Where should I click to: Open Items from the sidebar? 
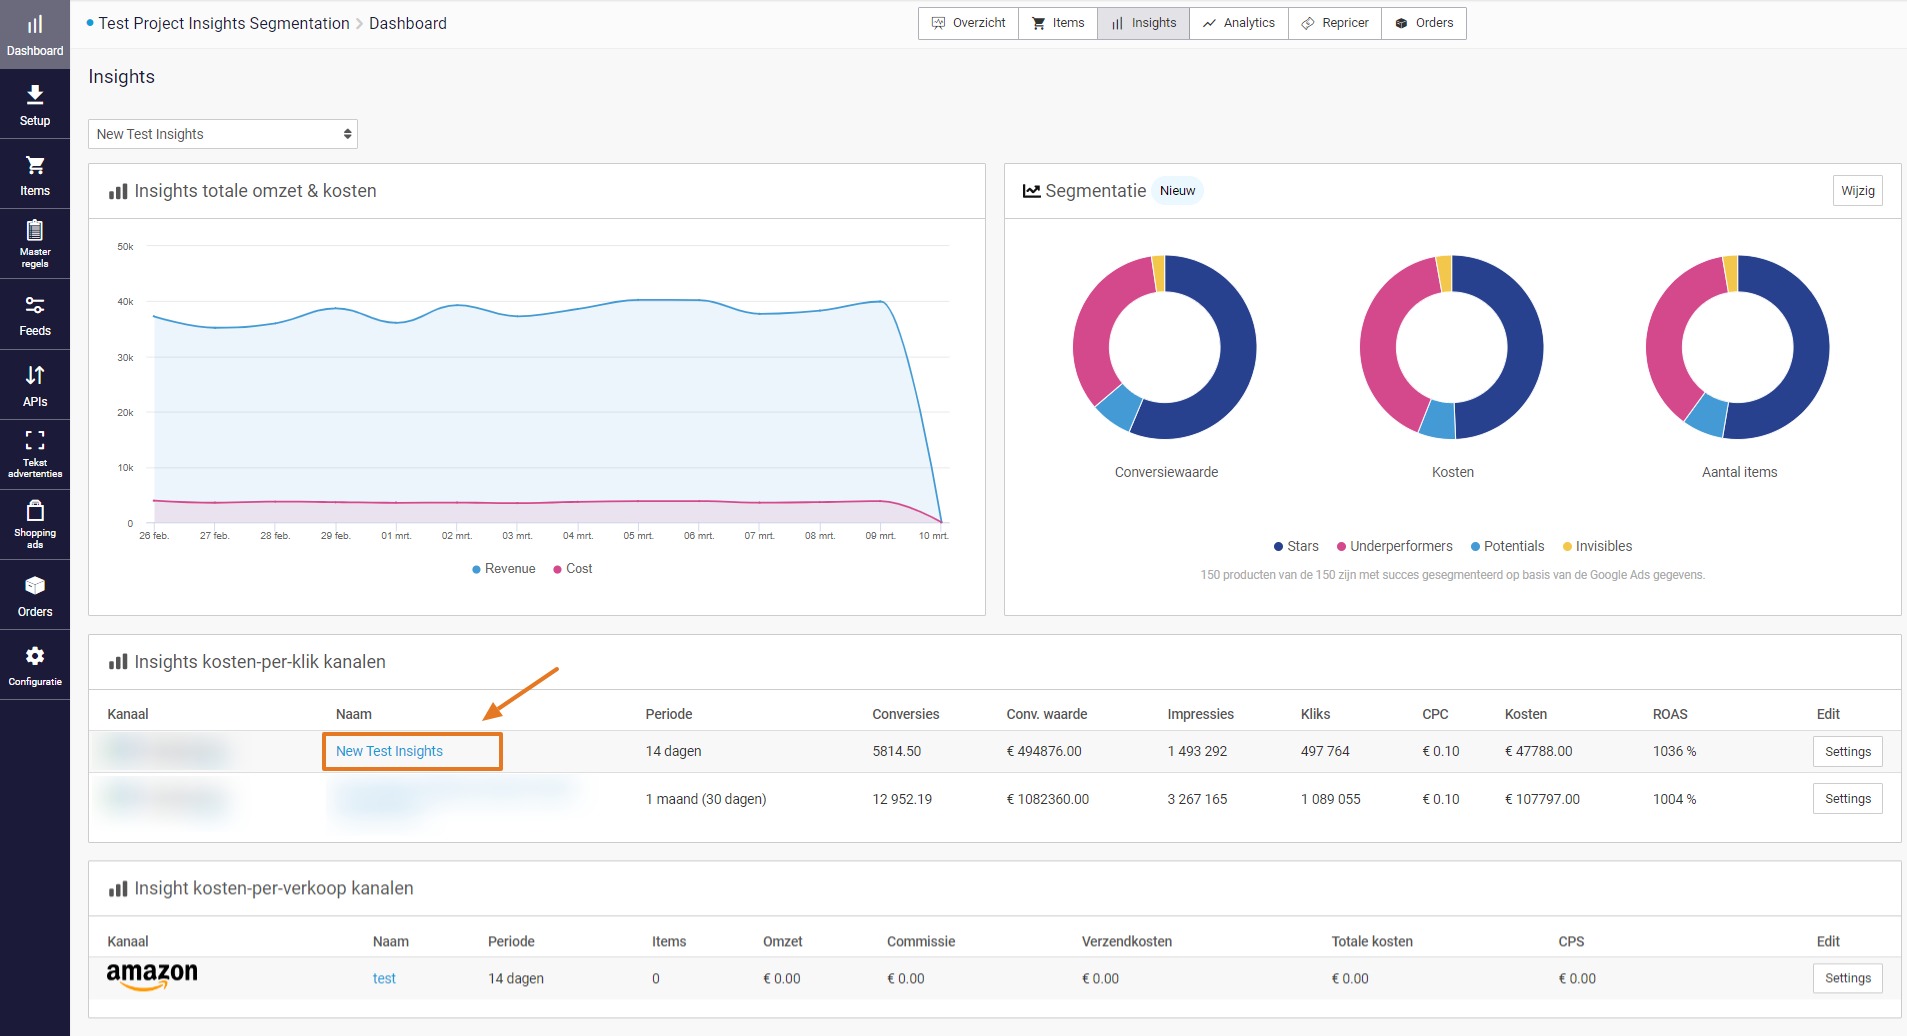34,174
